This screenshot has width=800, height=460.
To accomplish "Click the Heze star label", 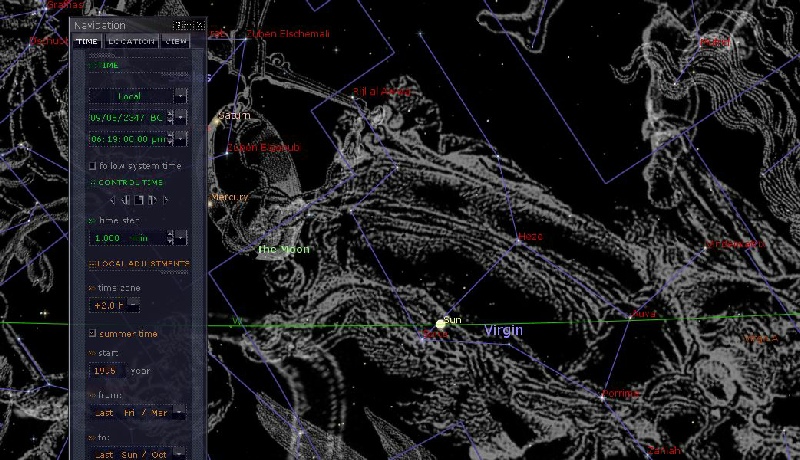I will [531, 236].
